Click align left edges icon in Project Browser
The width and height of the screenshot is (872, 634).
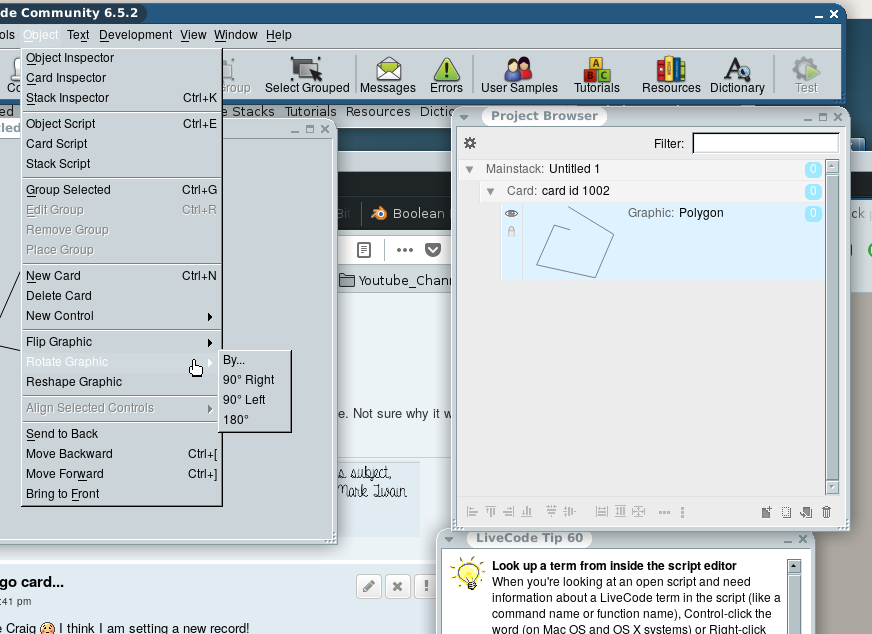tap(472, 512)
